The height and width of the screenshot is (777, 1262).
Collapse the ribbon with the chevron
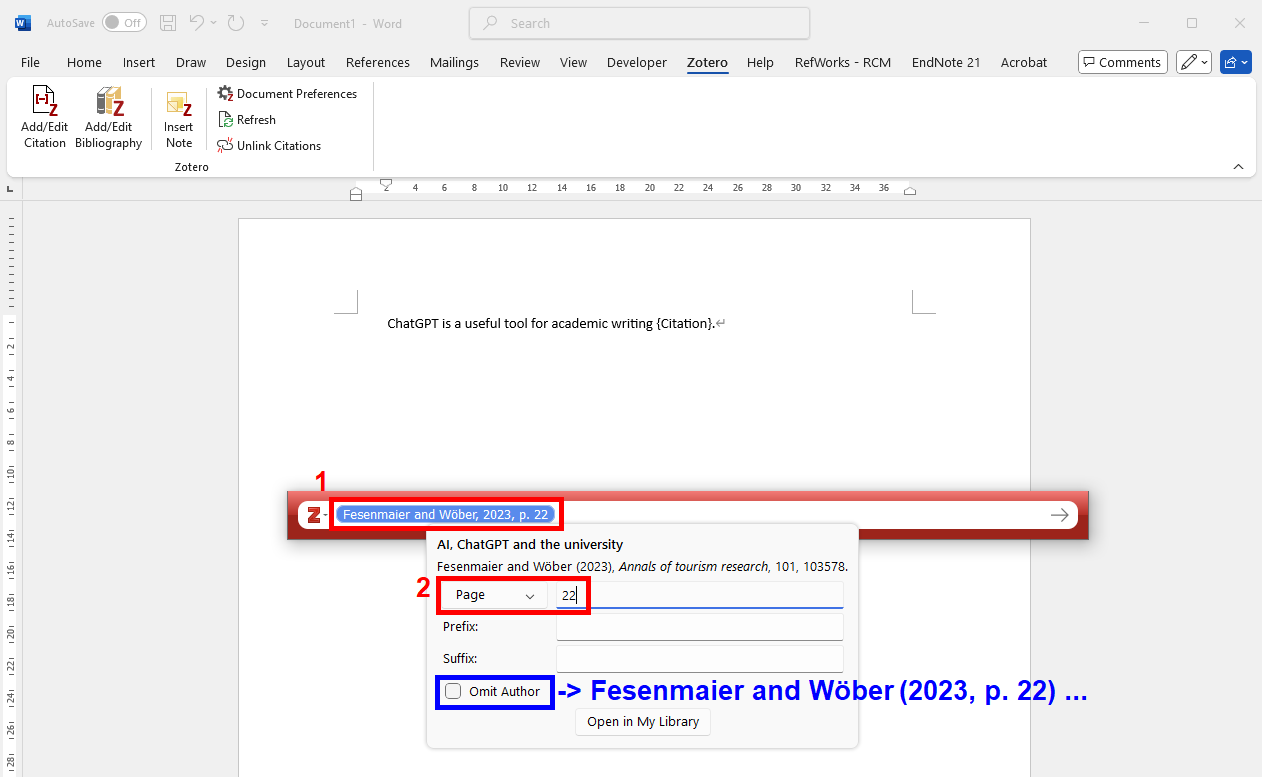pyautogui.click(x=1238, y=167)
